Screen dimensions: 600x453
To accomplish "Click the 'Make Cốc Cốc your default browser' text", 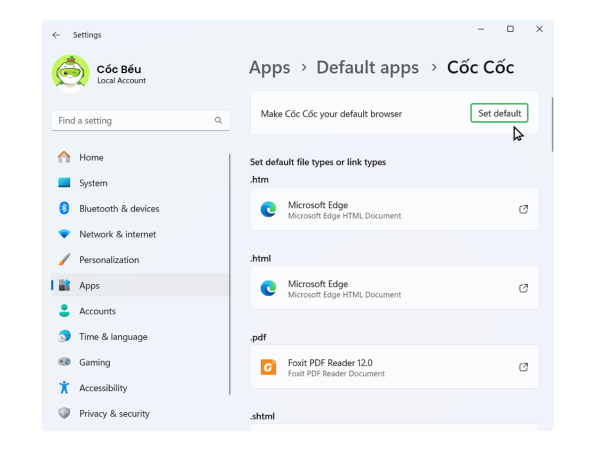I will 331,114.
